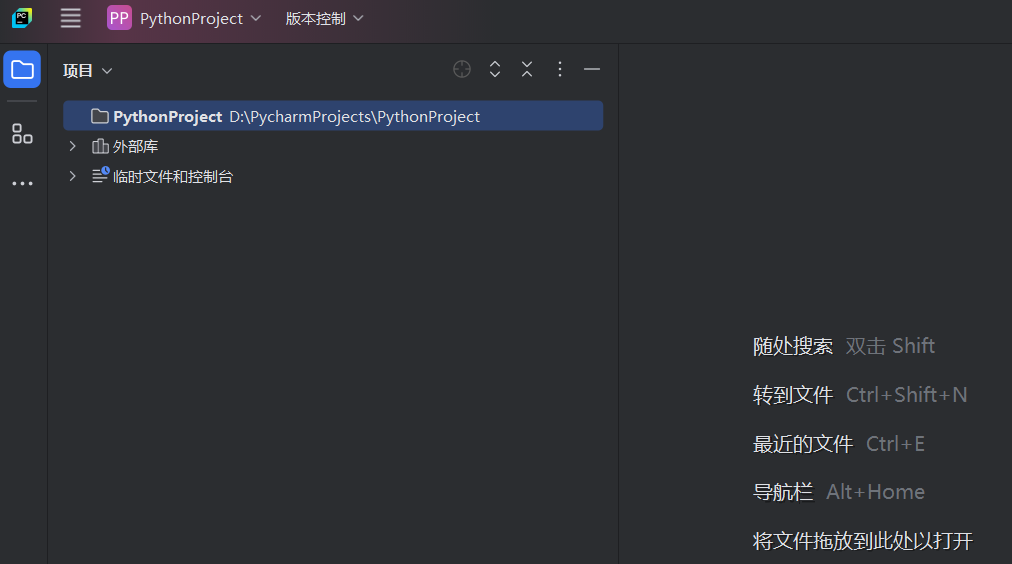Click the 临时文件和控制台 scratch icon
The height and width of the screenshot is (564, 1012).
(100, 175)
